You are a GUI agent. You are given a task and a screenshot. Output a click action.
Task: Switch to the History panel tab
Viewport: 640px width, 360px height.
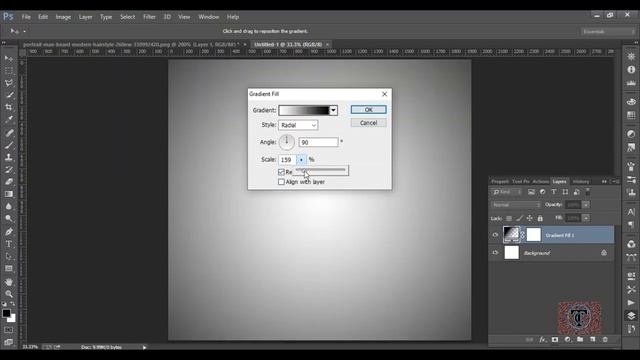click(581, 181)
